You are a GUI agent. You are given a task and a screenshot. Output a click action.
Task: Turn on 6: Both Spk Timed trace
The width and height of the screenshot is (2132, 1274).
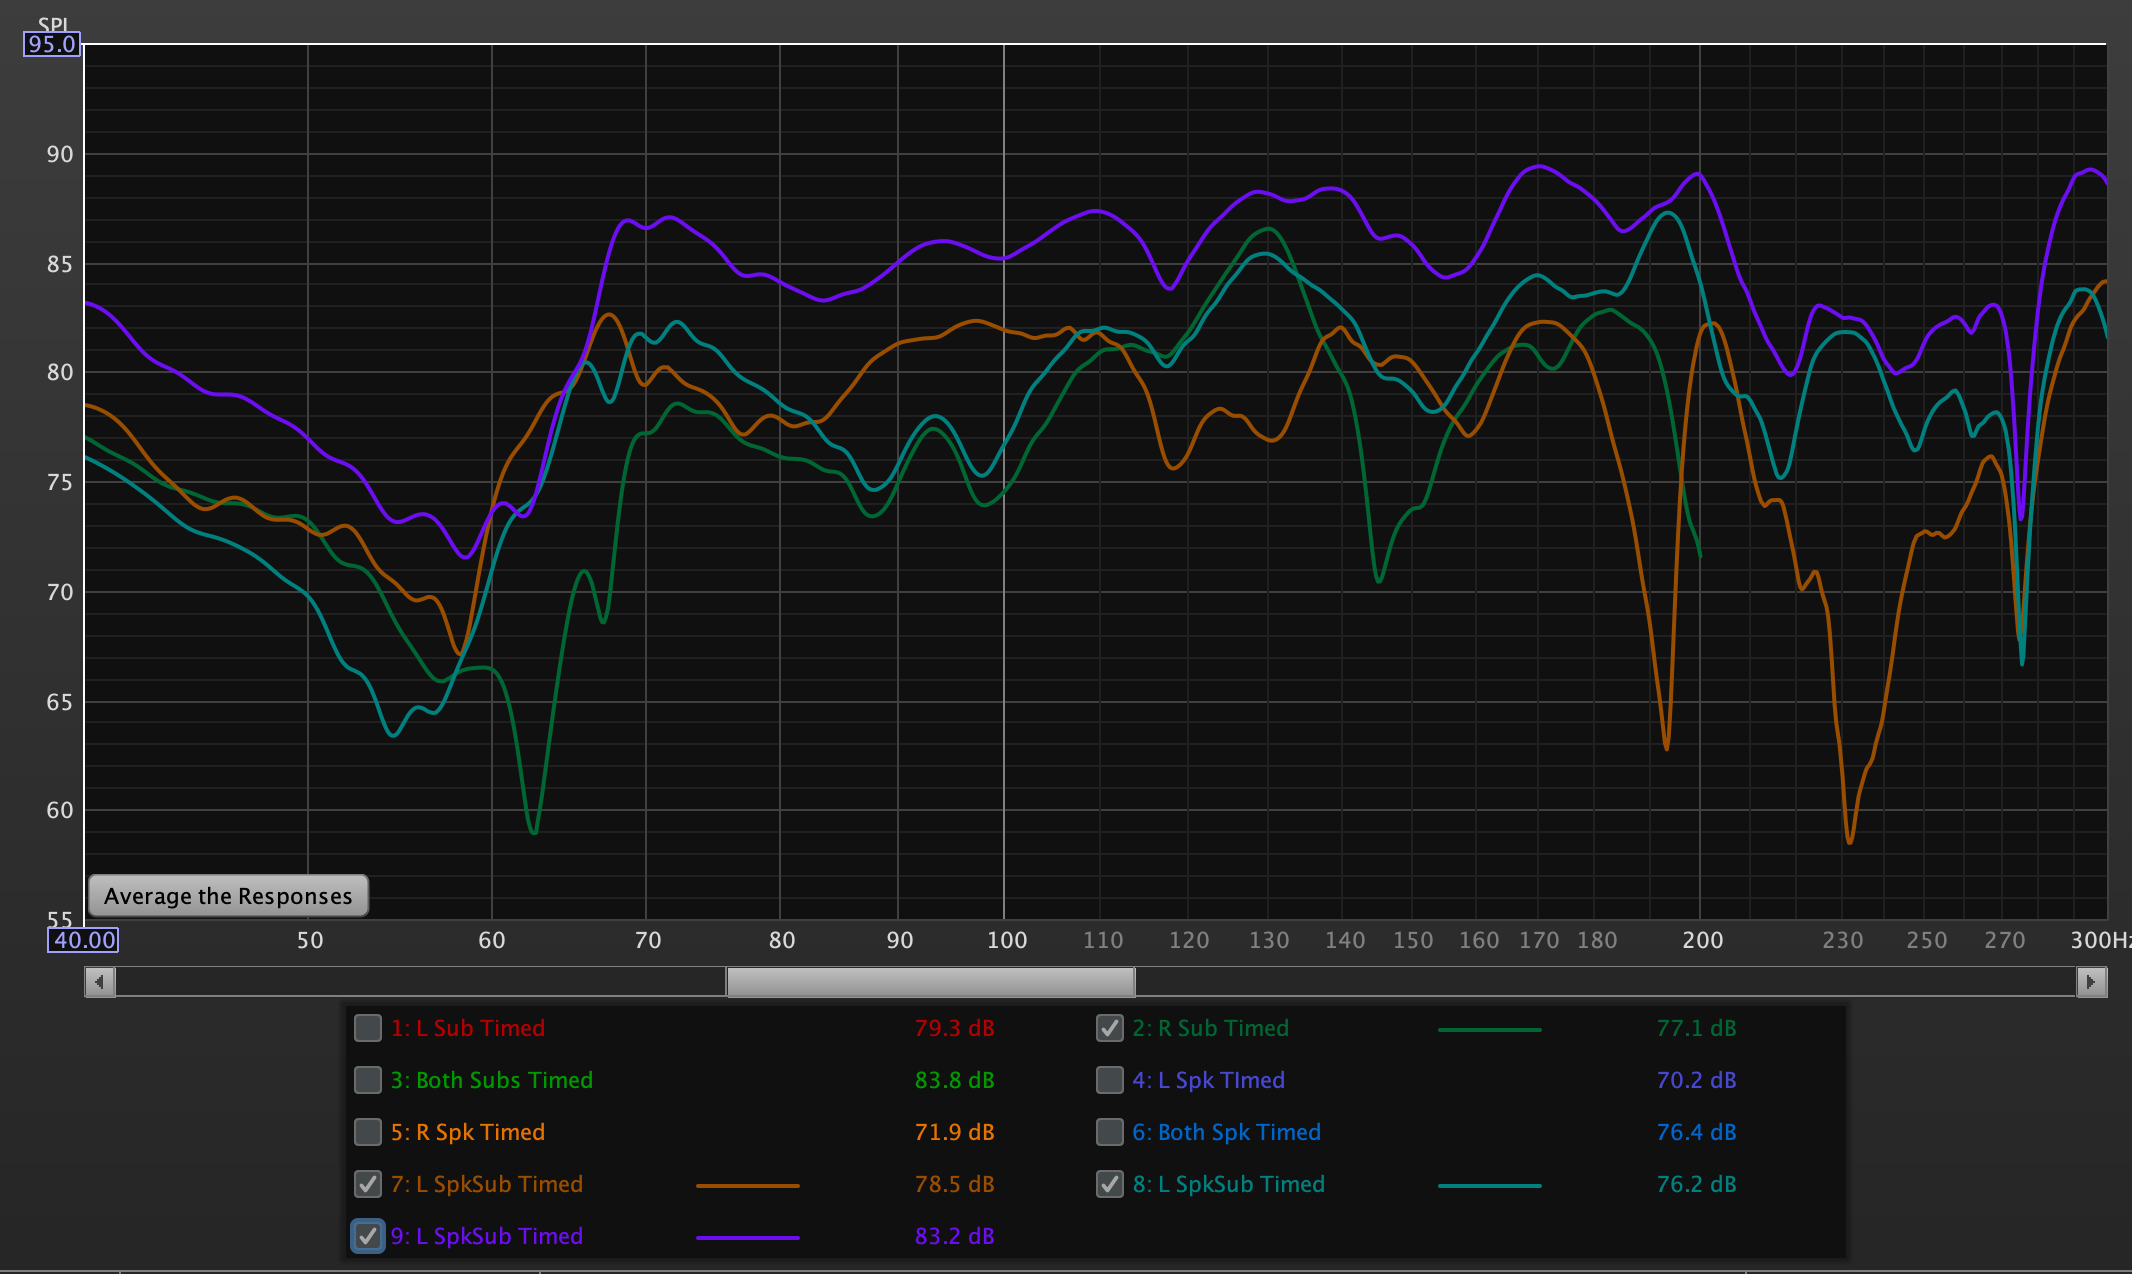pos(1110,1132)
